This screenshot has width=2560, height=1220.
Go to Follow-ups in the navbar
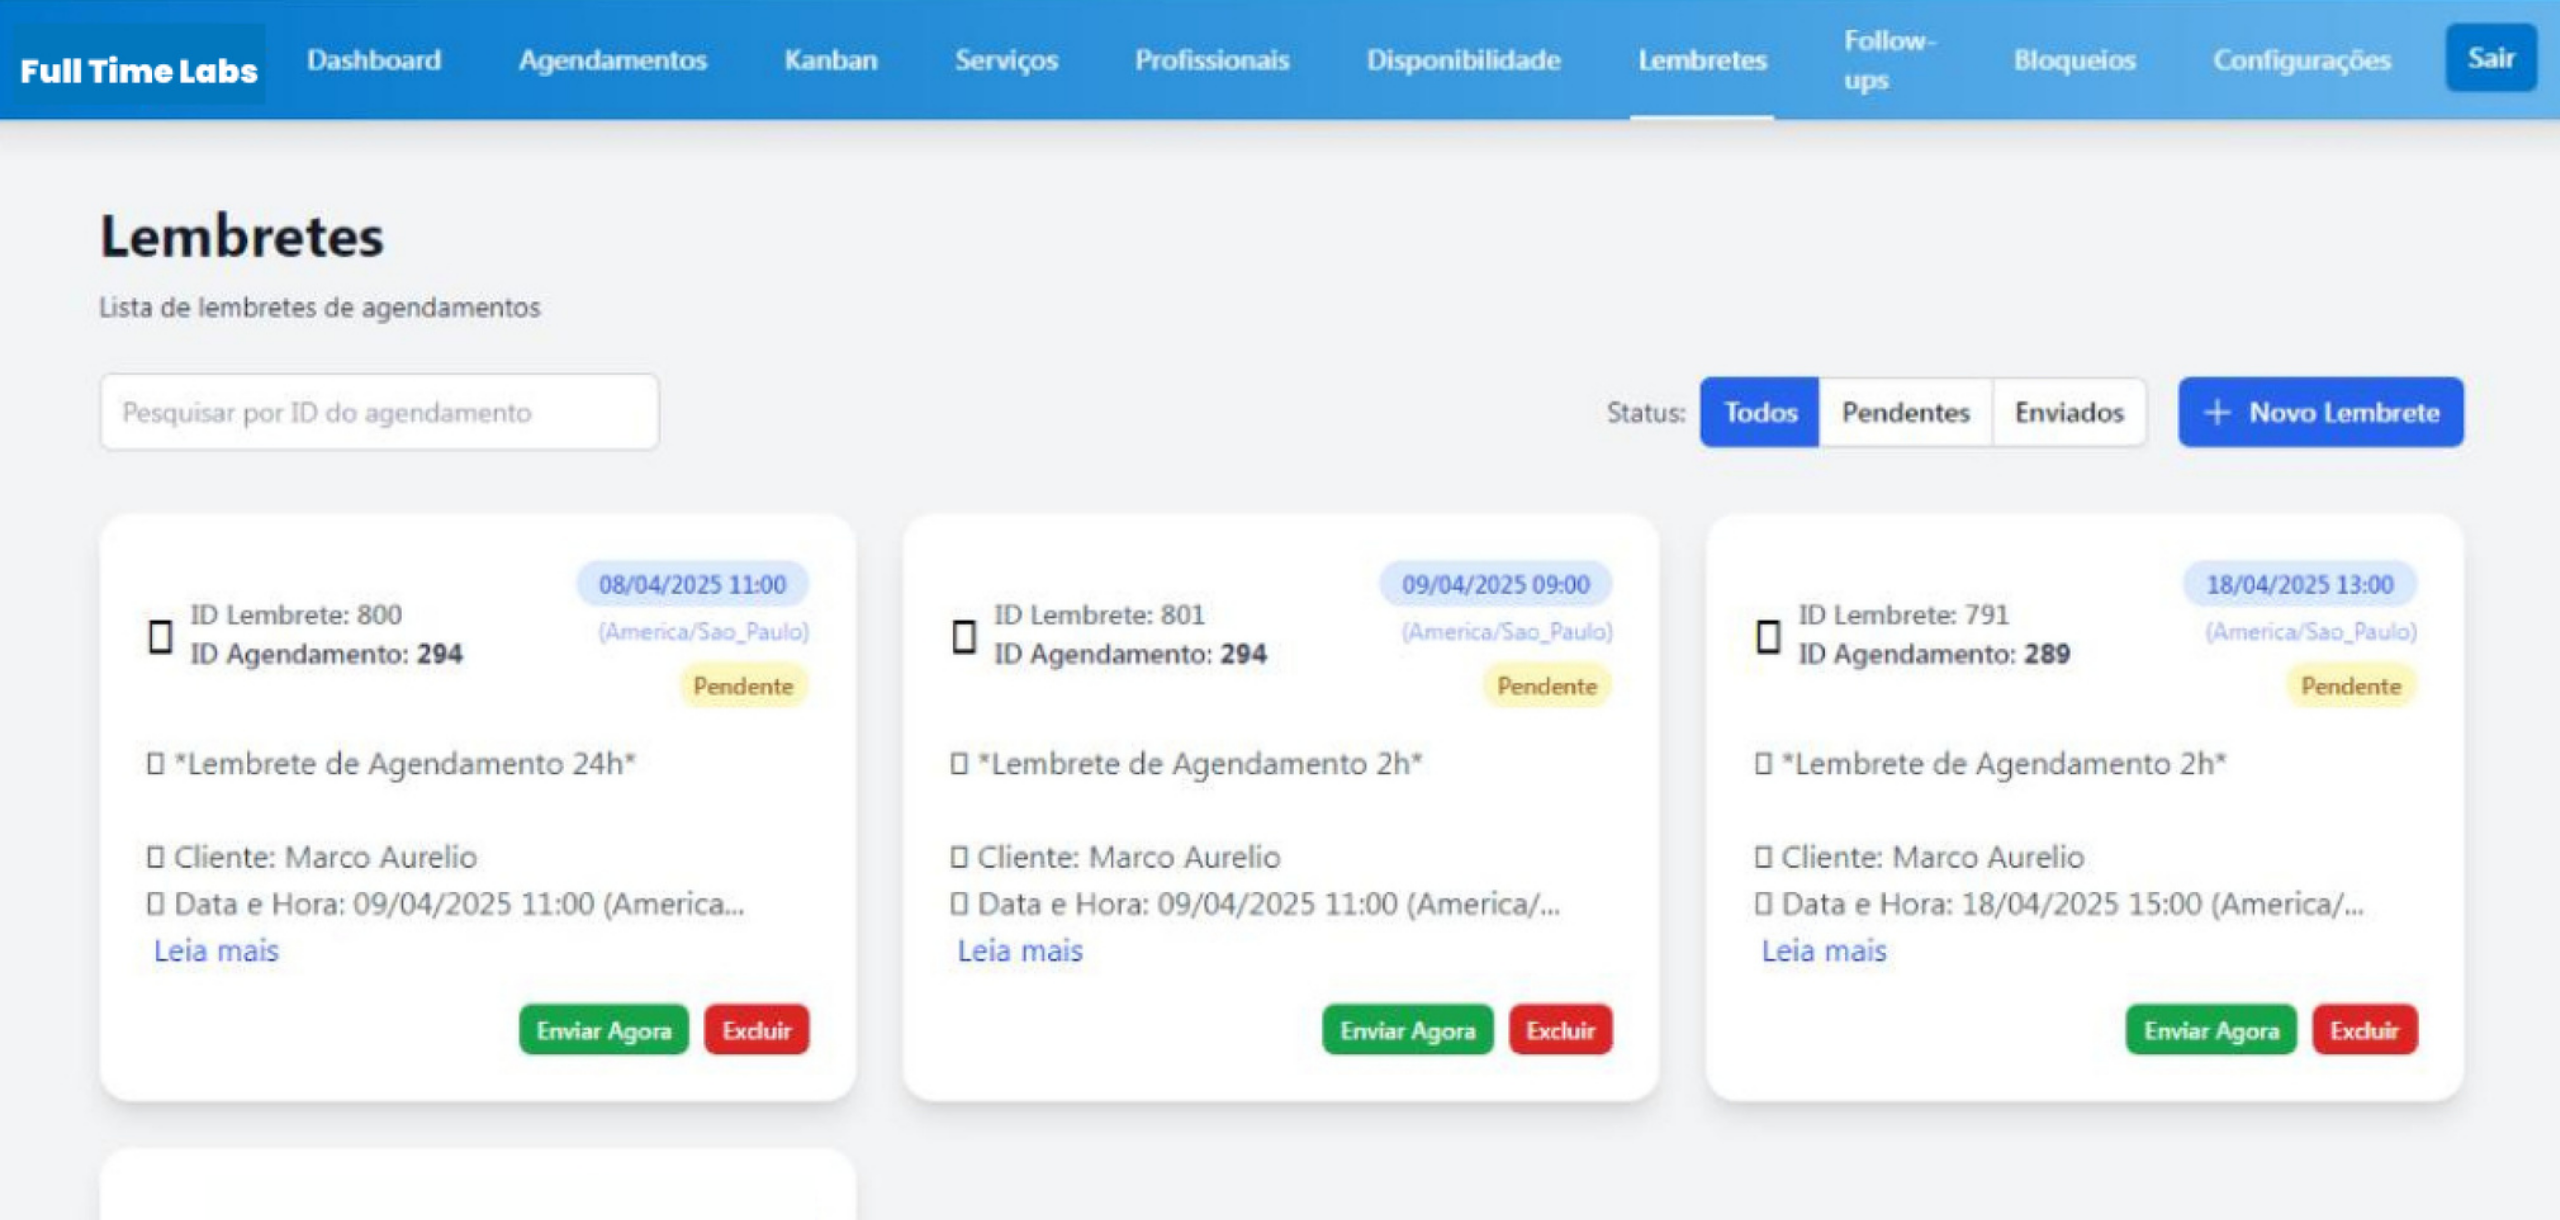click(x=1888, y=60)
